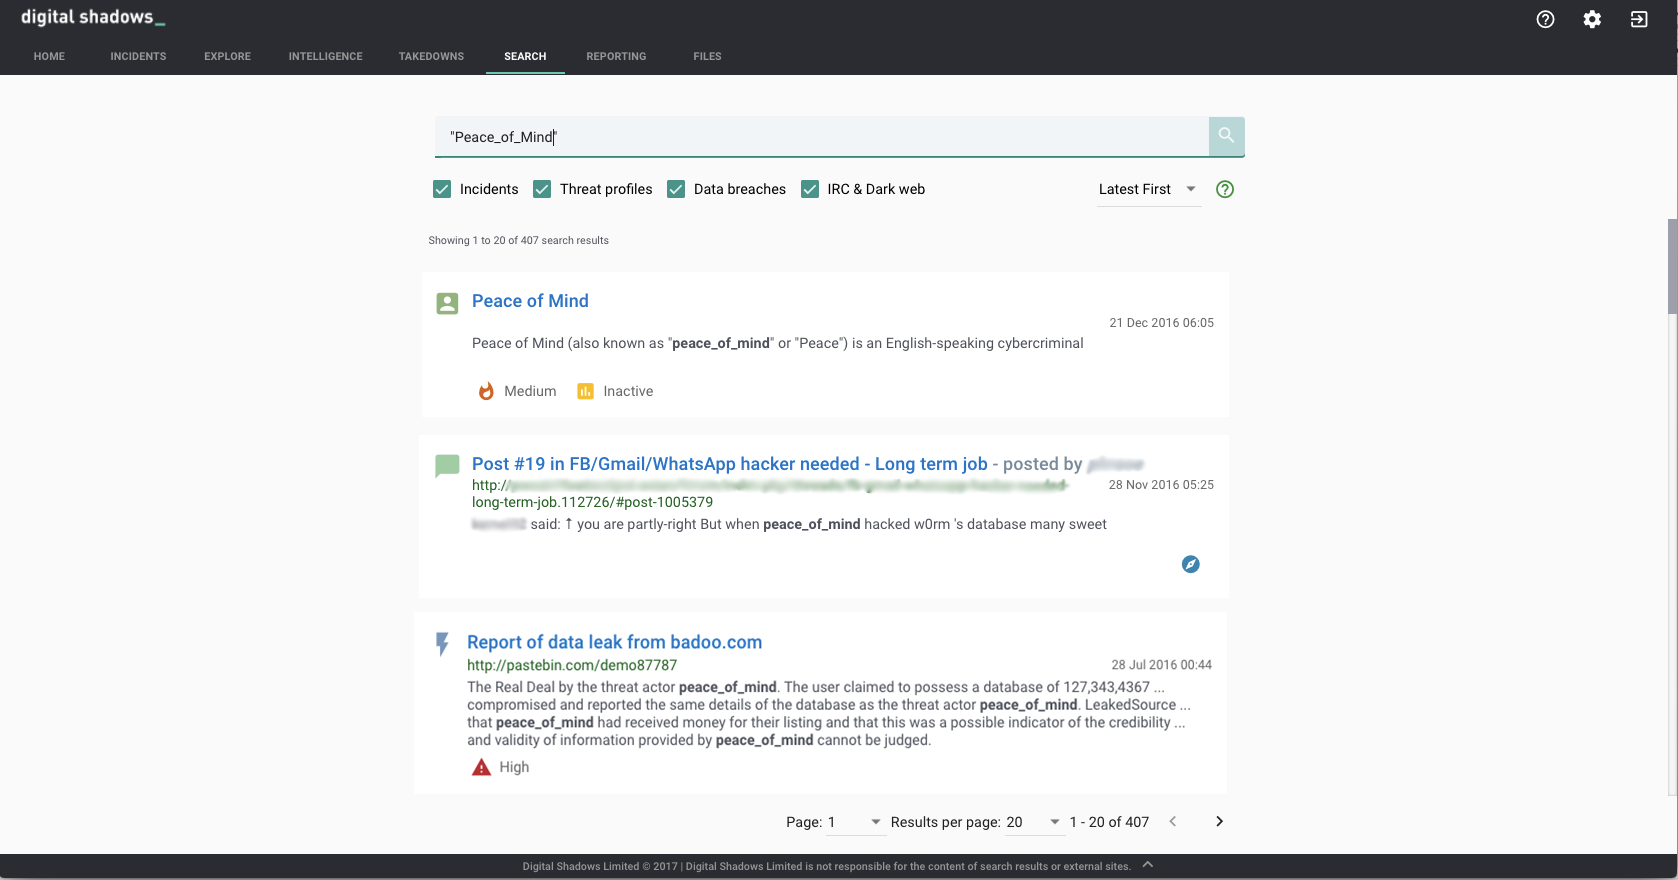Go to the EXPLORE tab
Screen dimensions: 1678x880
pyautogui.click(x=228, y=56)
